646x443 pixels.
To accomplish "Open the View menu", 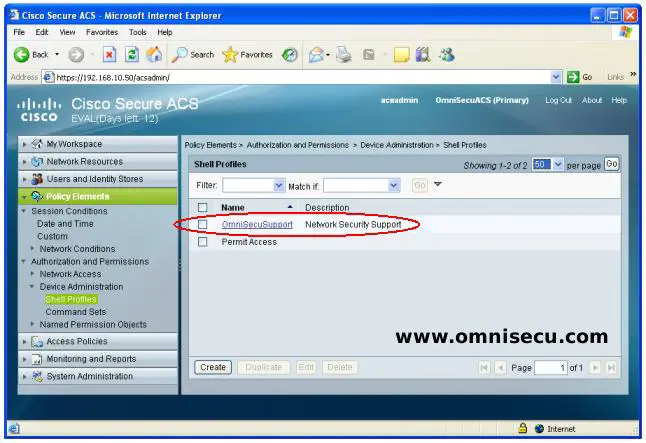I will [67, 32].
